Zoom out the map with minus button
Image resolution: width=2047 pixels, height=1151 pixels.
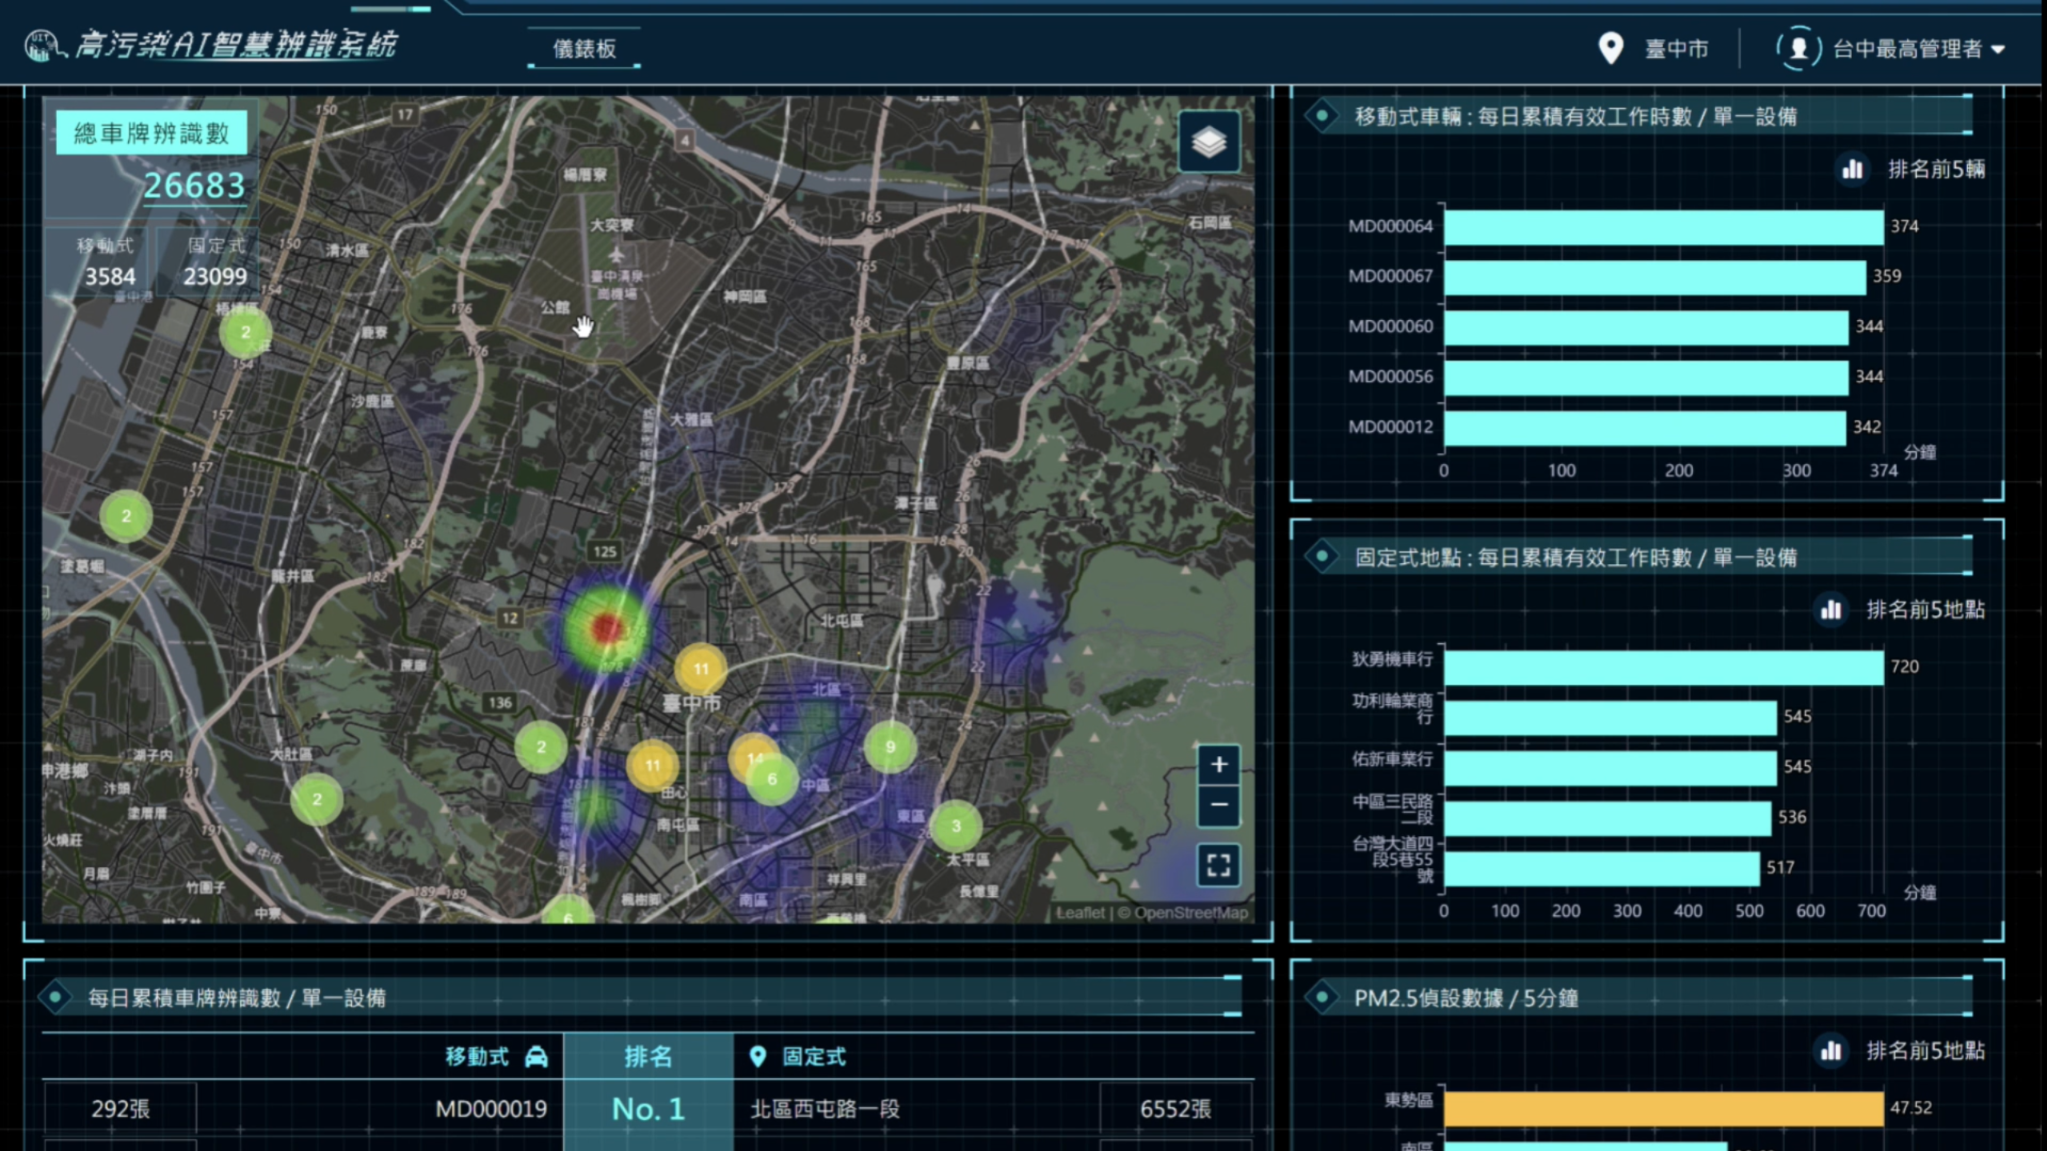pos(1218,805)
